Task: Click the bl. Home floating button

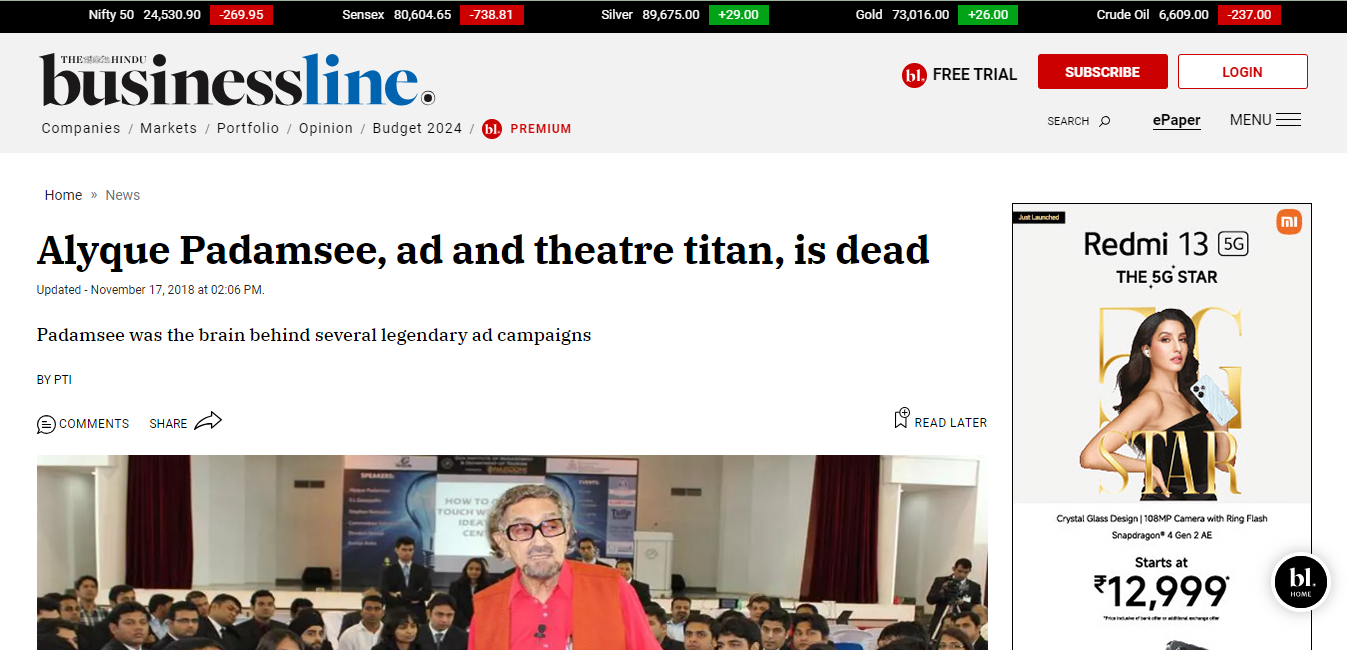Action: [1300, 582]
